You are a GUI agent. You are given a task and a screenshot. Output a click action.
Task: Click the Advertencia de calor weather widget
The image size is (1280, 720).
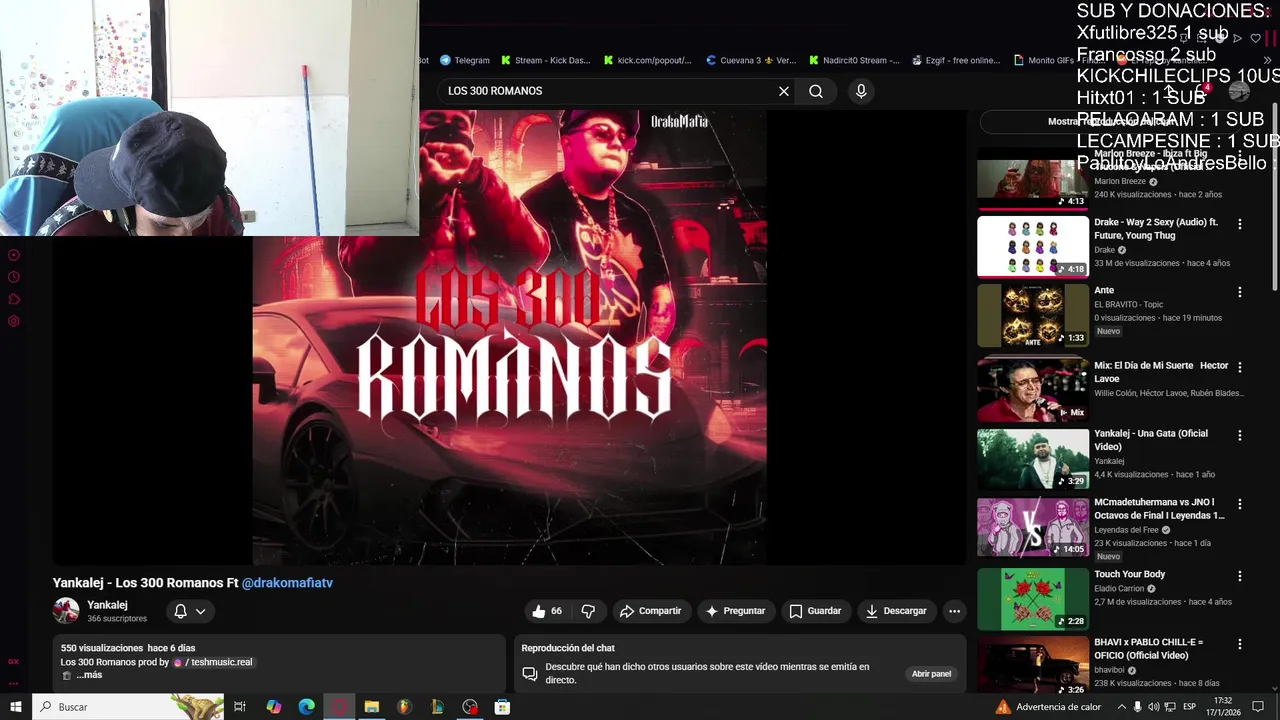(1047, 707)
